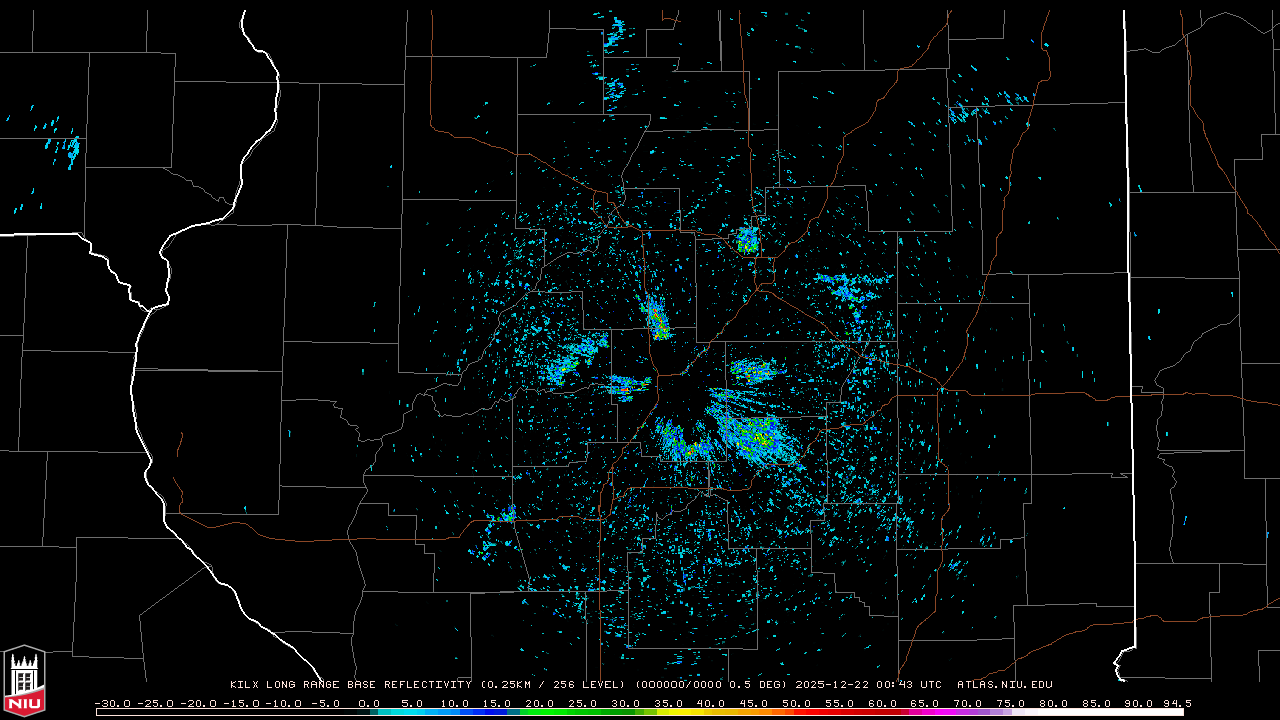
Task: Click the 0.5 DEG elevation label
Action: click(x=761, y=685)
